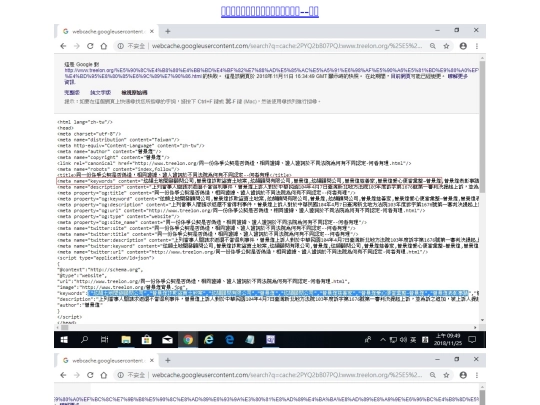540x405 pixels.
Task: Click the "@context":"http://schema.org" line
Action: click(x=100, y=270)
